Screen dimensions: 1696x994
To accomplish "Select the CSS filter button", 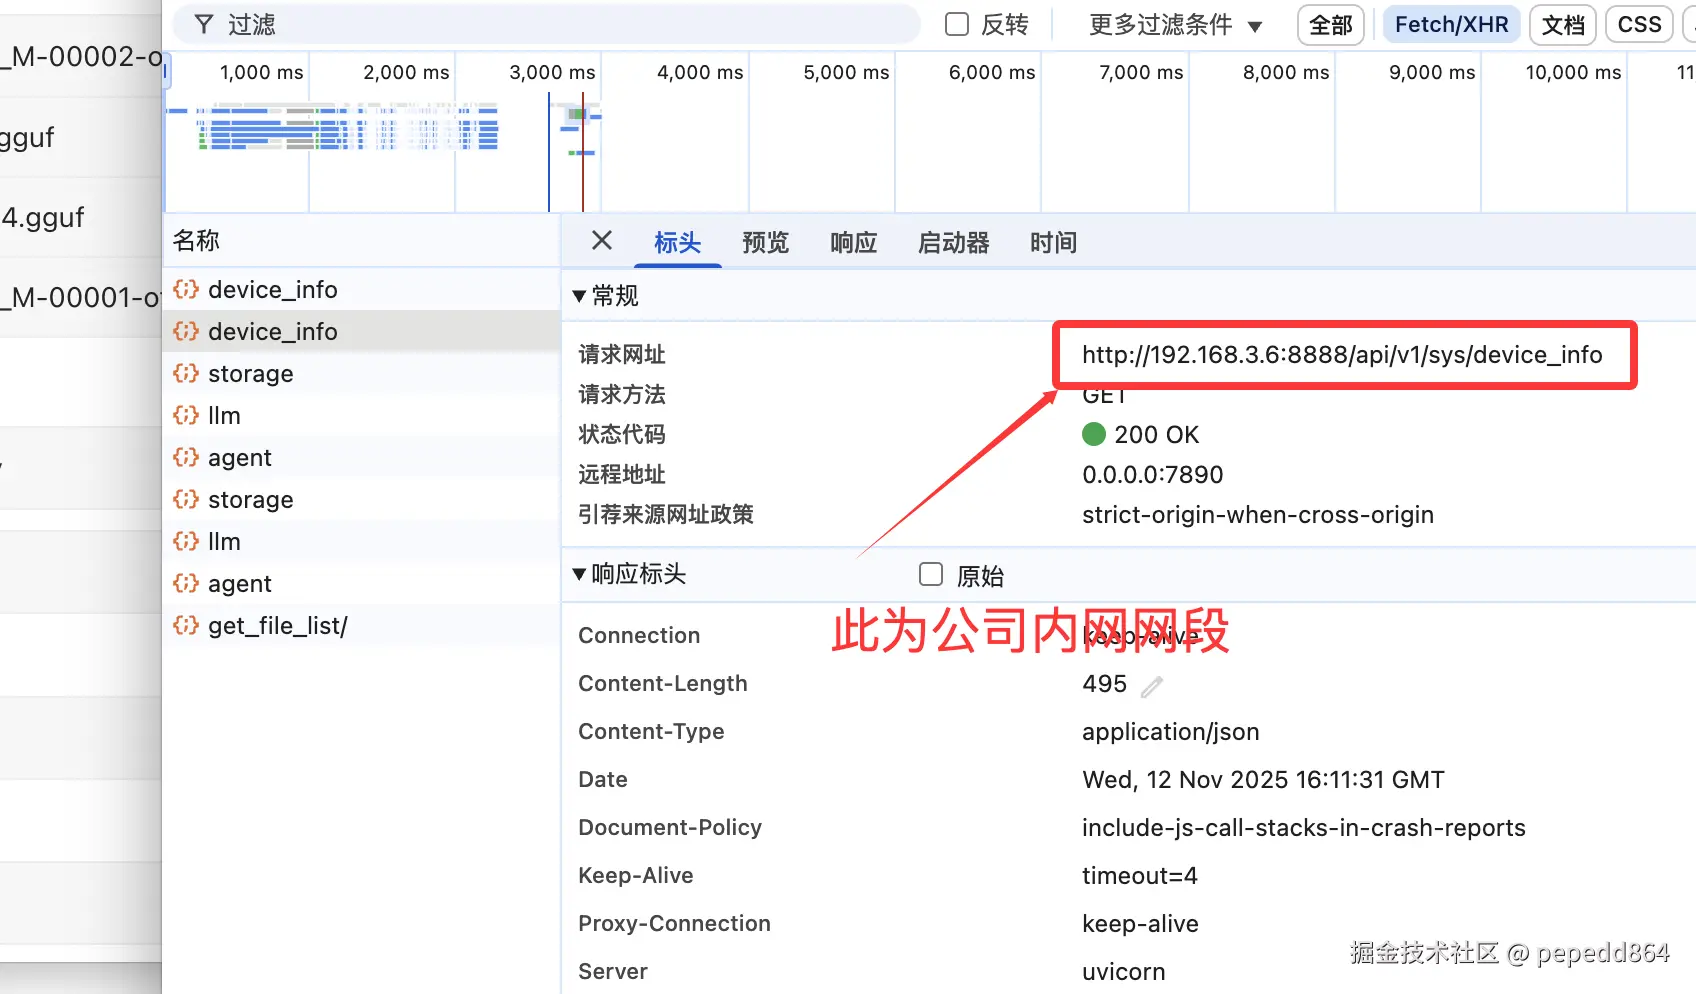I will (1640, 25).
